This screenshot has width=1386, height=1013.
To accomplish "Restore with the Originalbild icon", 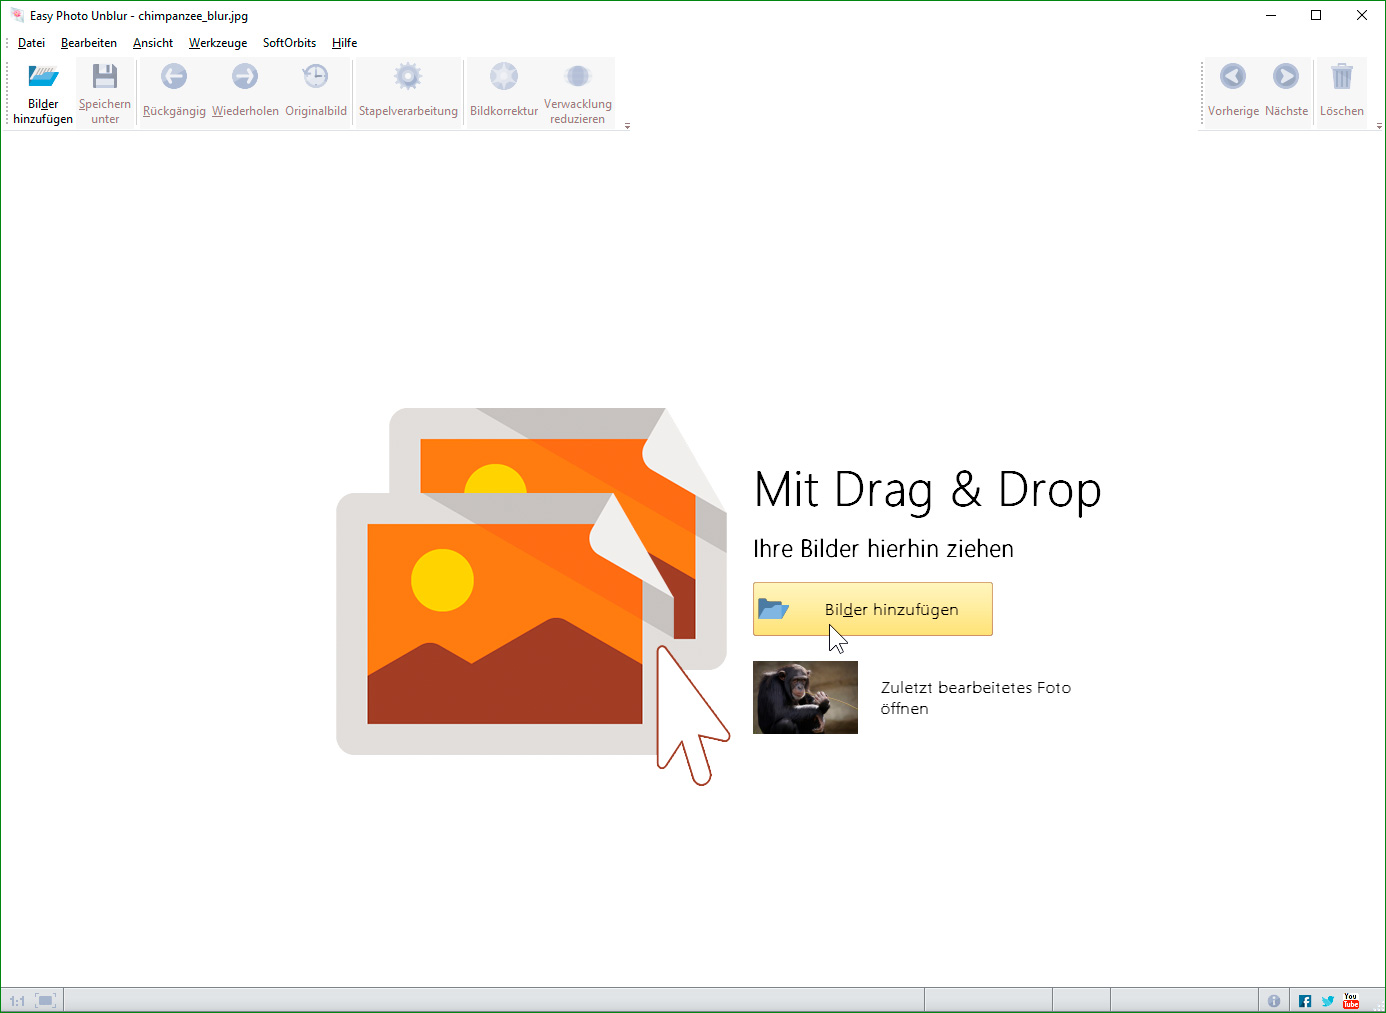I will (x=315, y=78).
